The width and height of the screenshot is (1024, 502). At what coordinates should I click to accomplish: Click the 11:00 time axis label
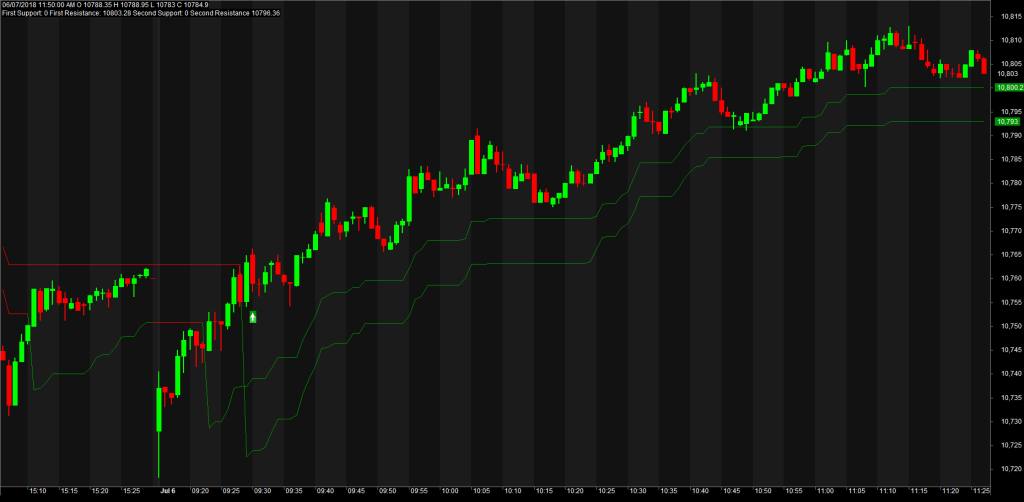coord(825,490)
